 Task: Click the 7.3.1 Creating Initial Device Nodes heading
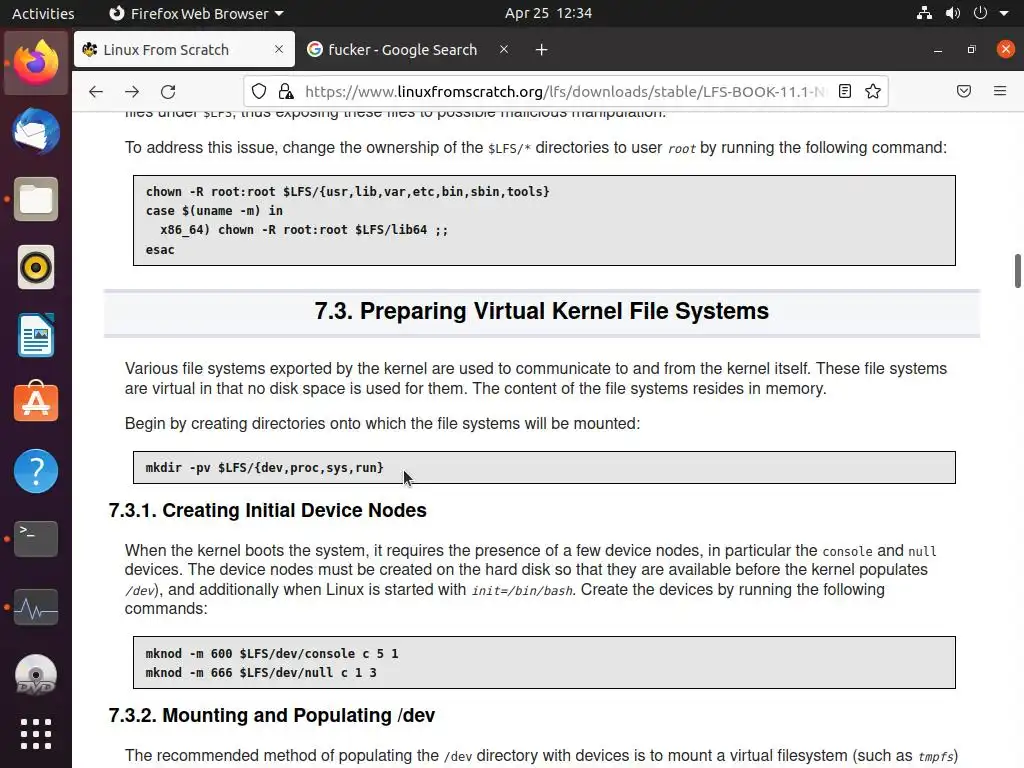[268, 510]
